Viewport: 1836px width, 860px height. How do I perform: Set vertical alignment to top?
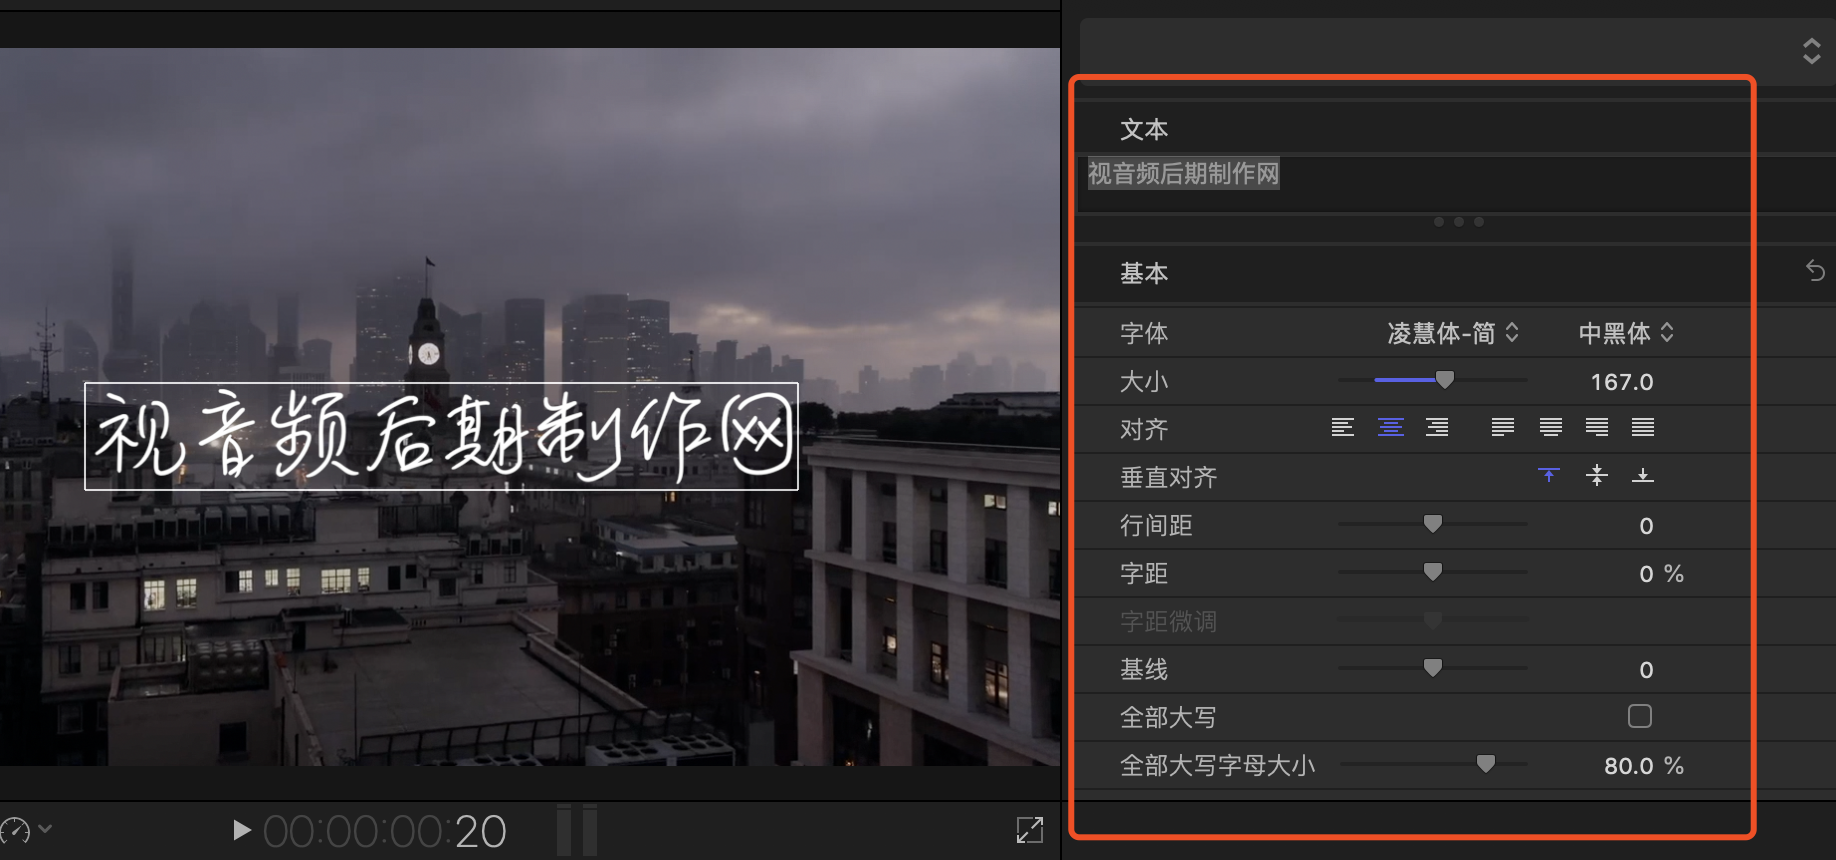tap(1549, 475)
